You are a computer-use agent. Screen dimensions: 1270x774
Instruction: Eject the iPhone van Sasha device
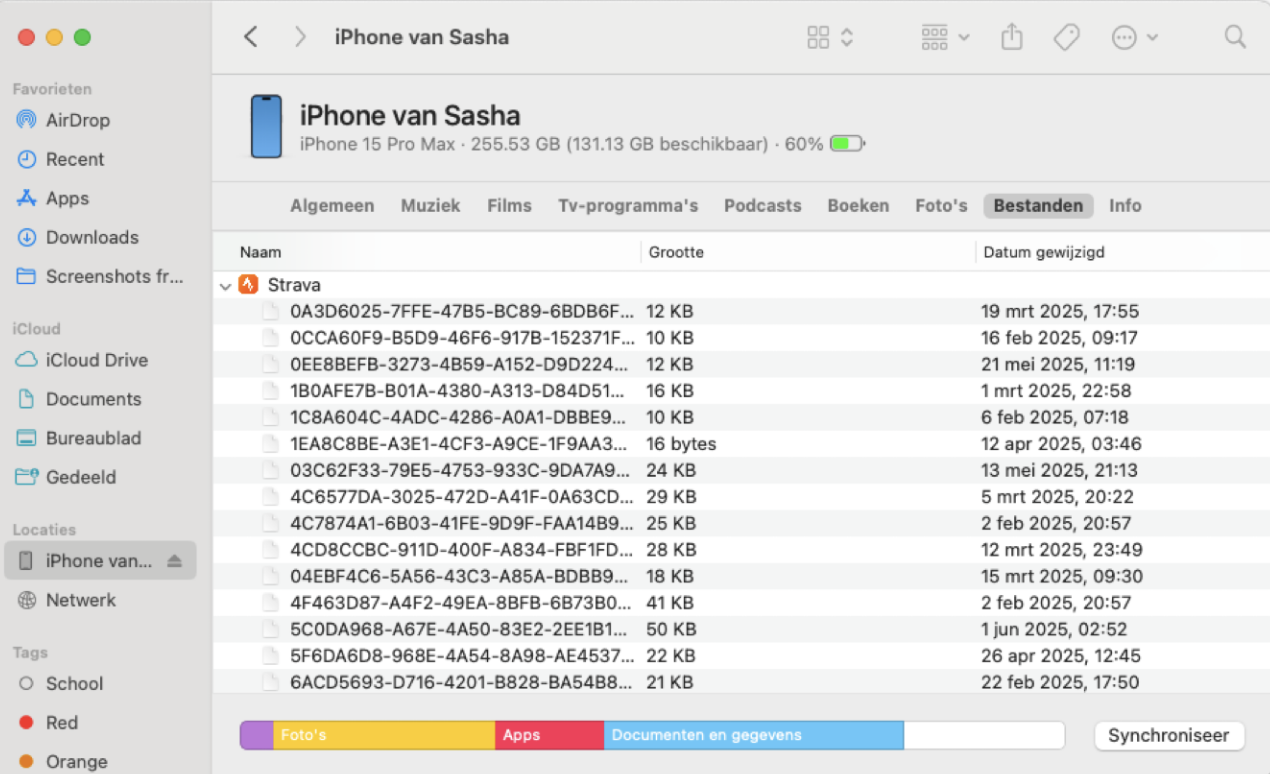point(173,560)
